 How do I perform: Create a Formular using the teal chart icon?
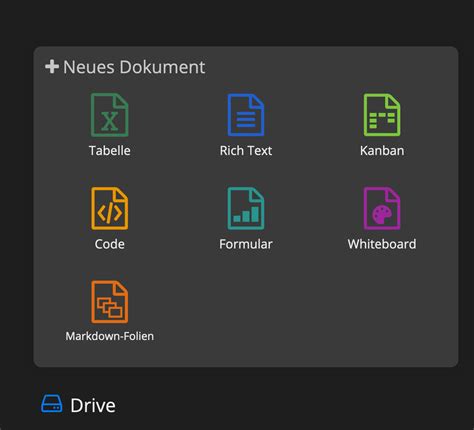tap(246, 208)
